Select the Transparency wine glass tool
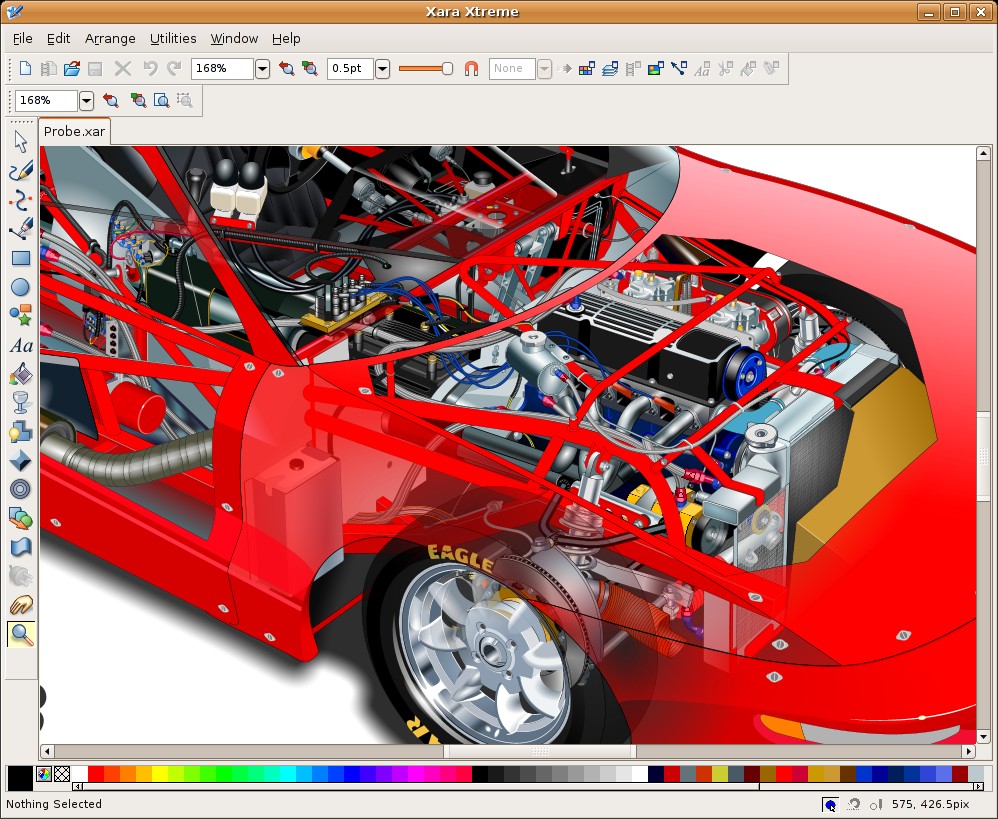The height and width of the screenshot is (819, 998). click(20, 402)
